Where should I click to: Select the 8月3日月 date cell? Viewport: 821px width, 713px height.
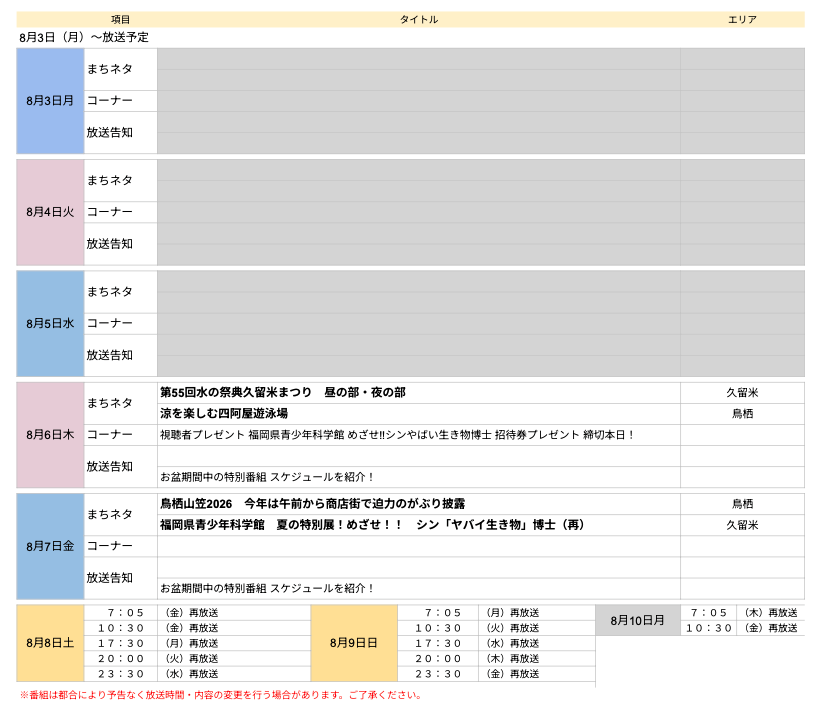pos(50,101)
